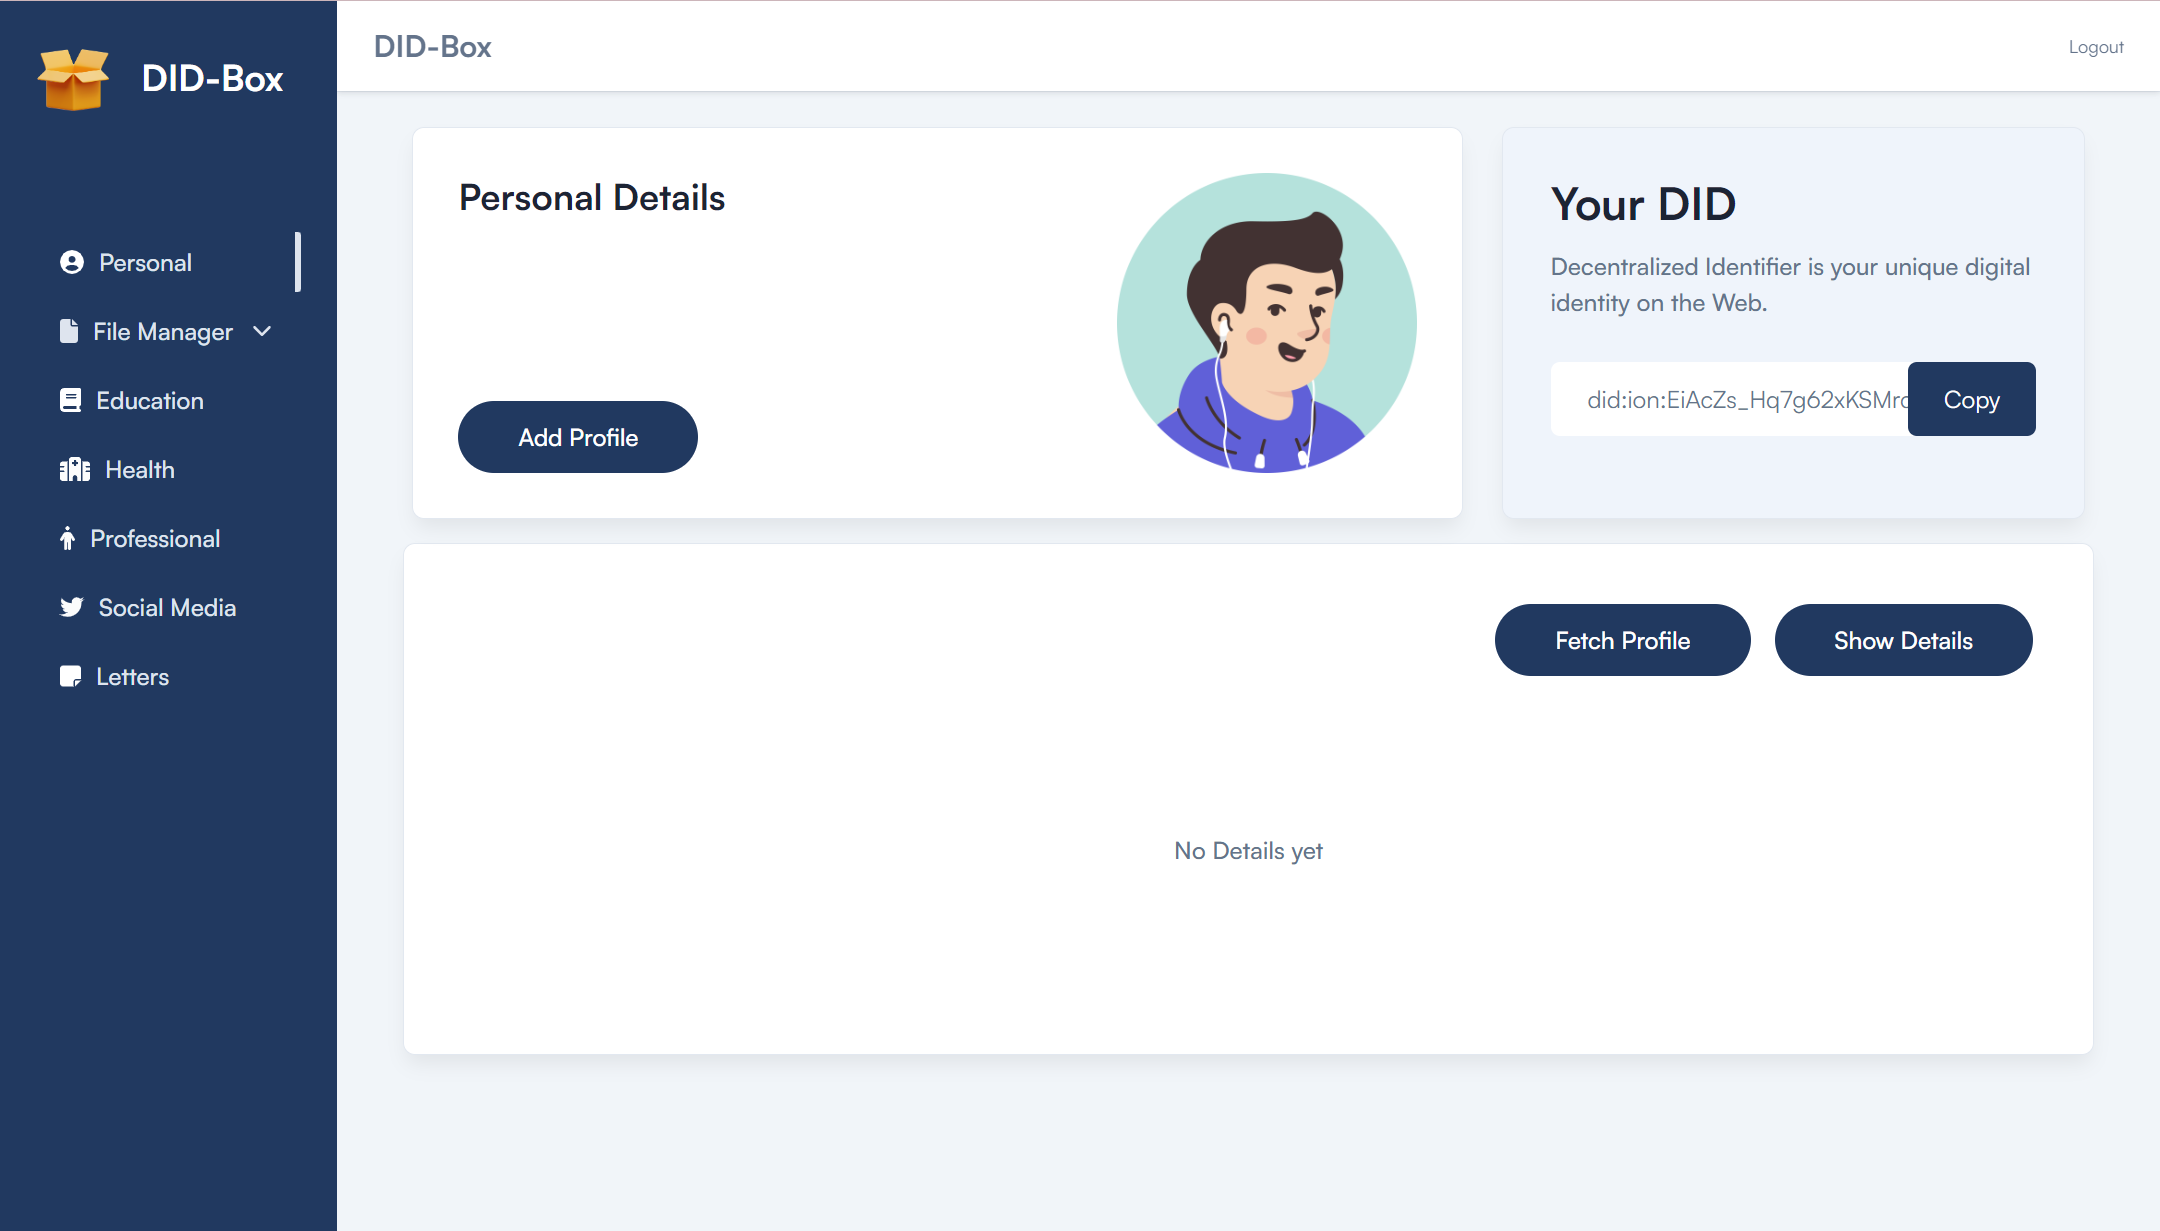Click the Professional person icon
Viewport: 2160px width, 1231px height.
click(67, 538)
